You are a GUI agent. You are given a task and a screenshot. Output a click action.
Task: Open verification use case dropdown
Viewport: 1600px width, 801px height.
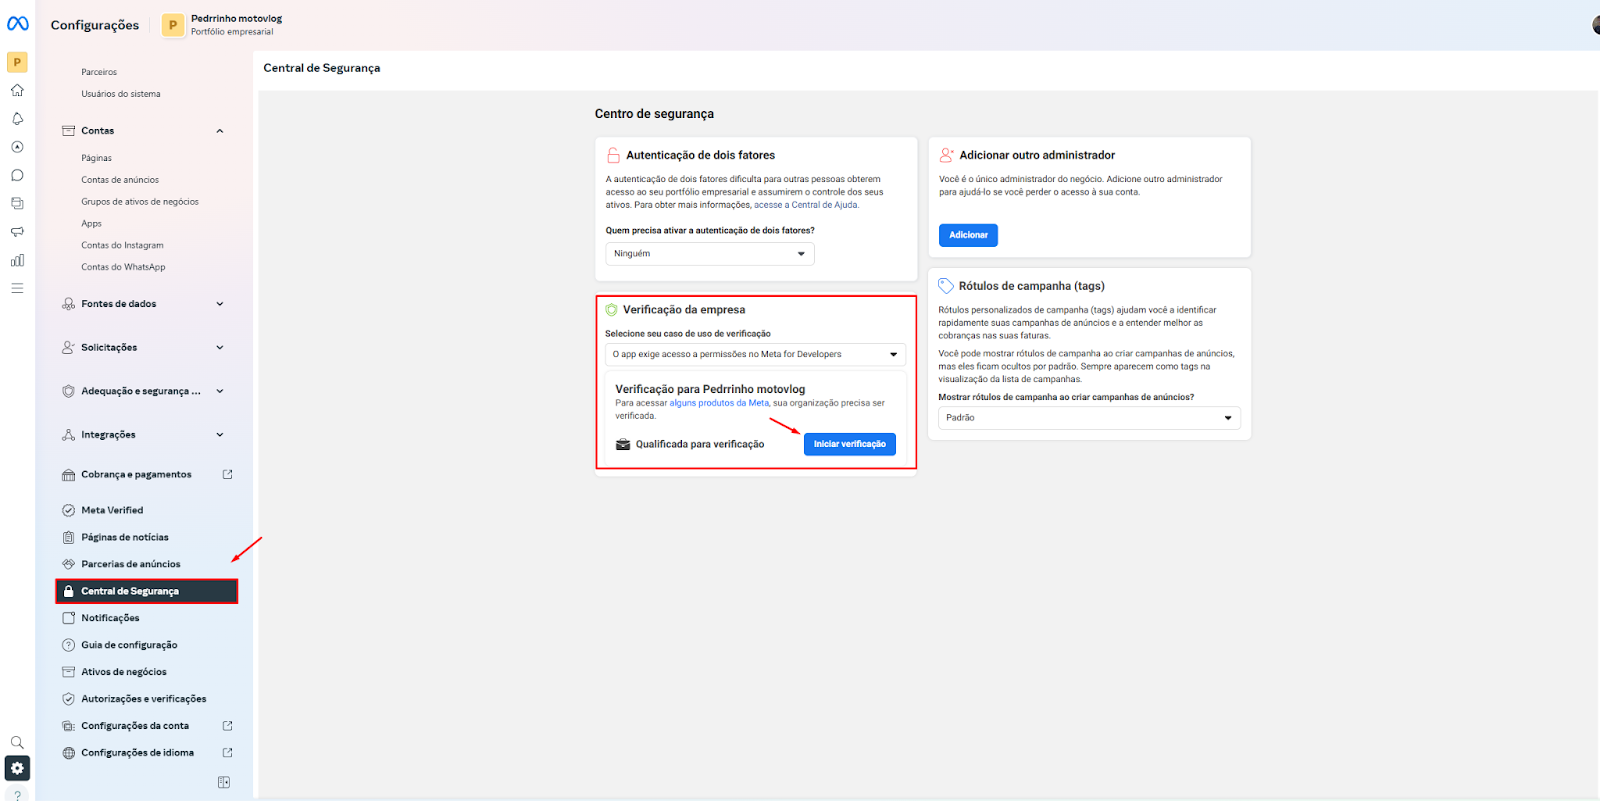755,354
